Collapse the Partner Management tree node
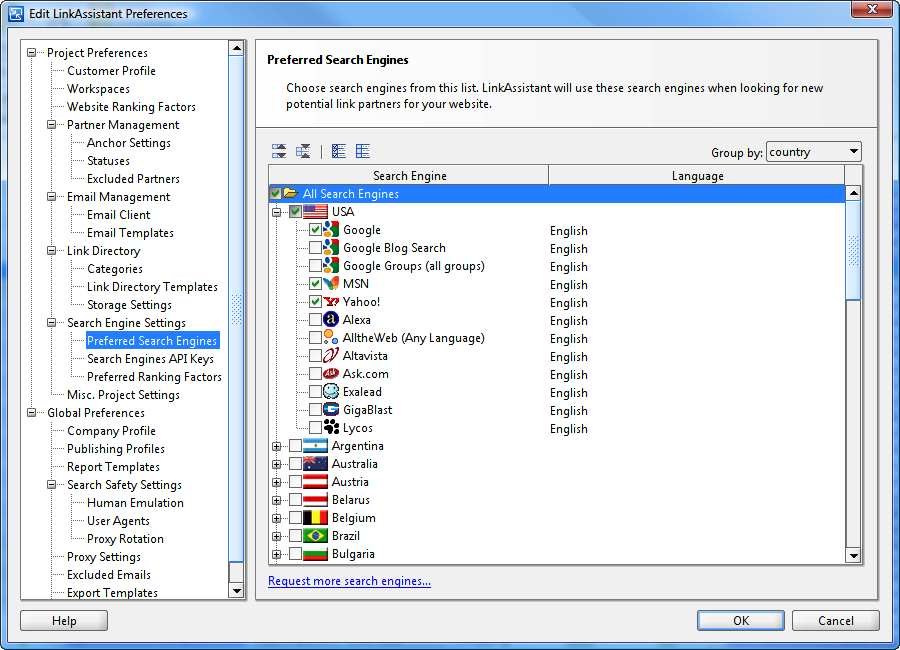This screenshot has width=900, height=650. pyautogui.click(x=52, y=125)
